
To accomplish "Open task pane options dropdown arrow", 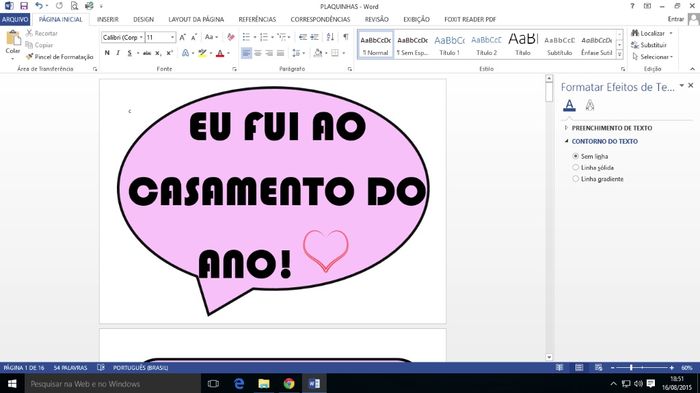I will click(681, 85).
